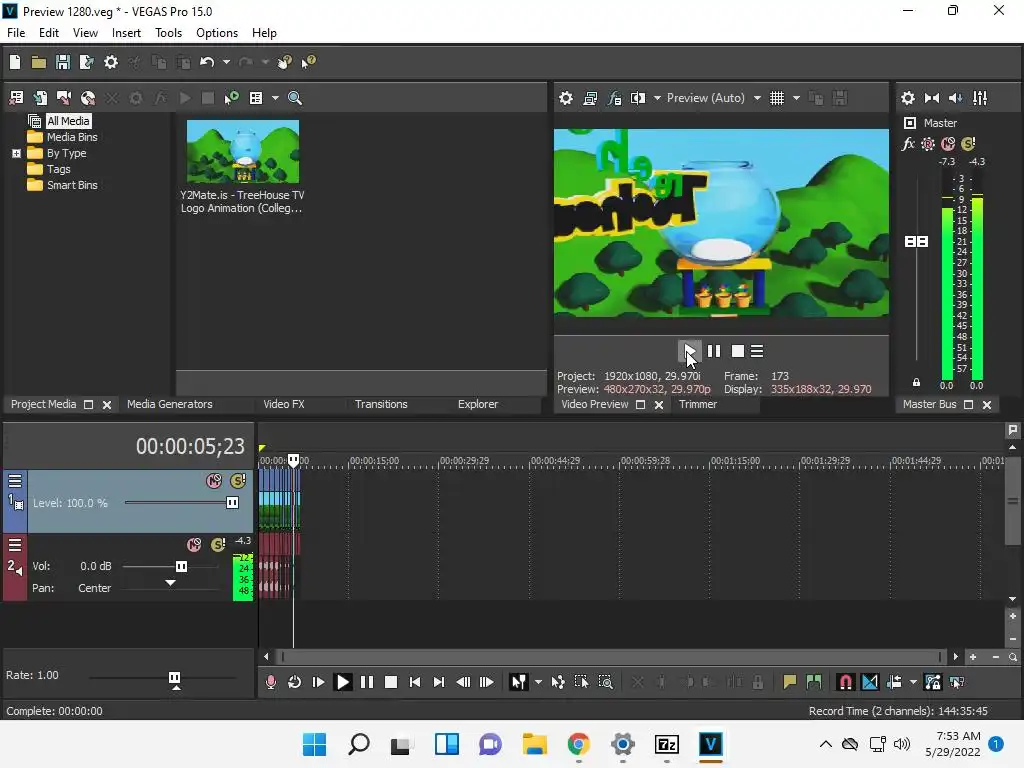
Task: Click the timeline playhead marker
Action: [x=294, y=460]
